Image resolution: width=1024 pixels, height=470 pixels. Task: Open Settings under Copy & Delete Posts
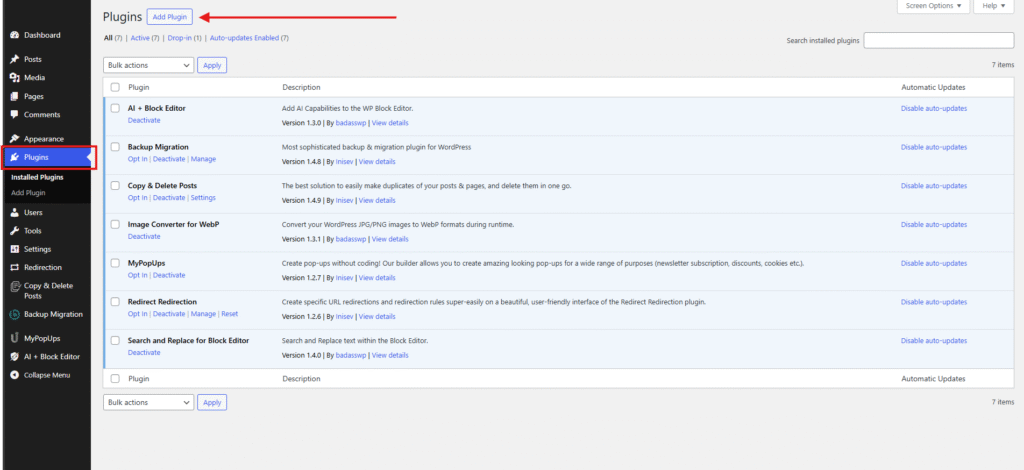click(x=203, y=198)
